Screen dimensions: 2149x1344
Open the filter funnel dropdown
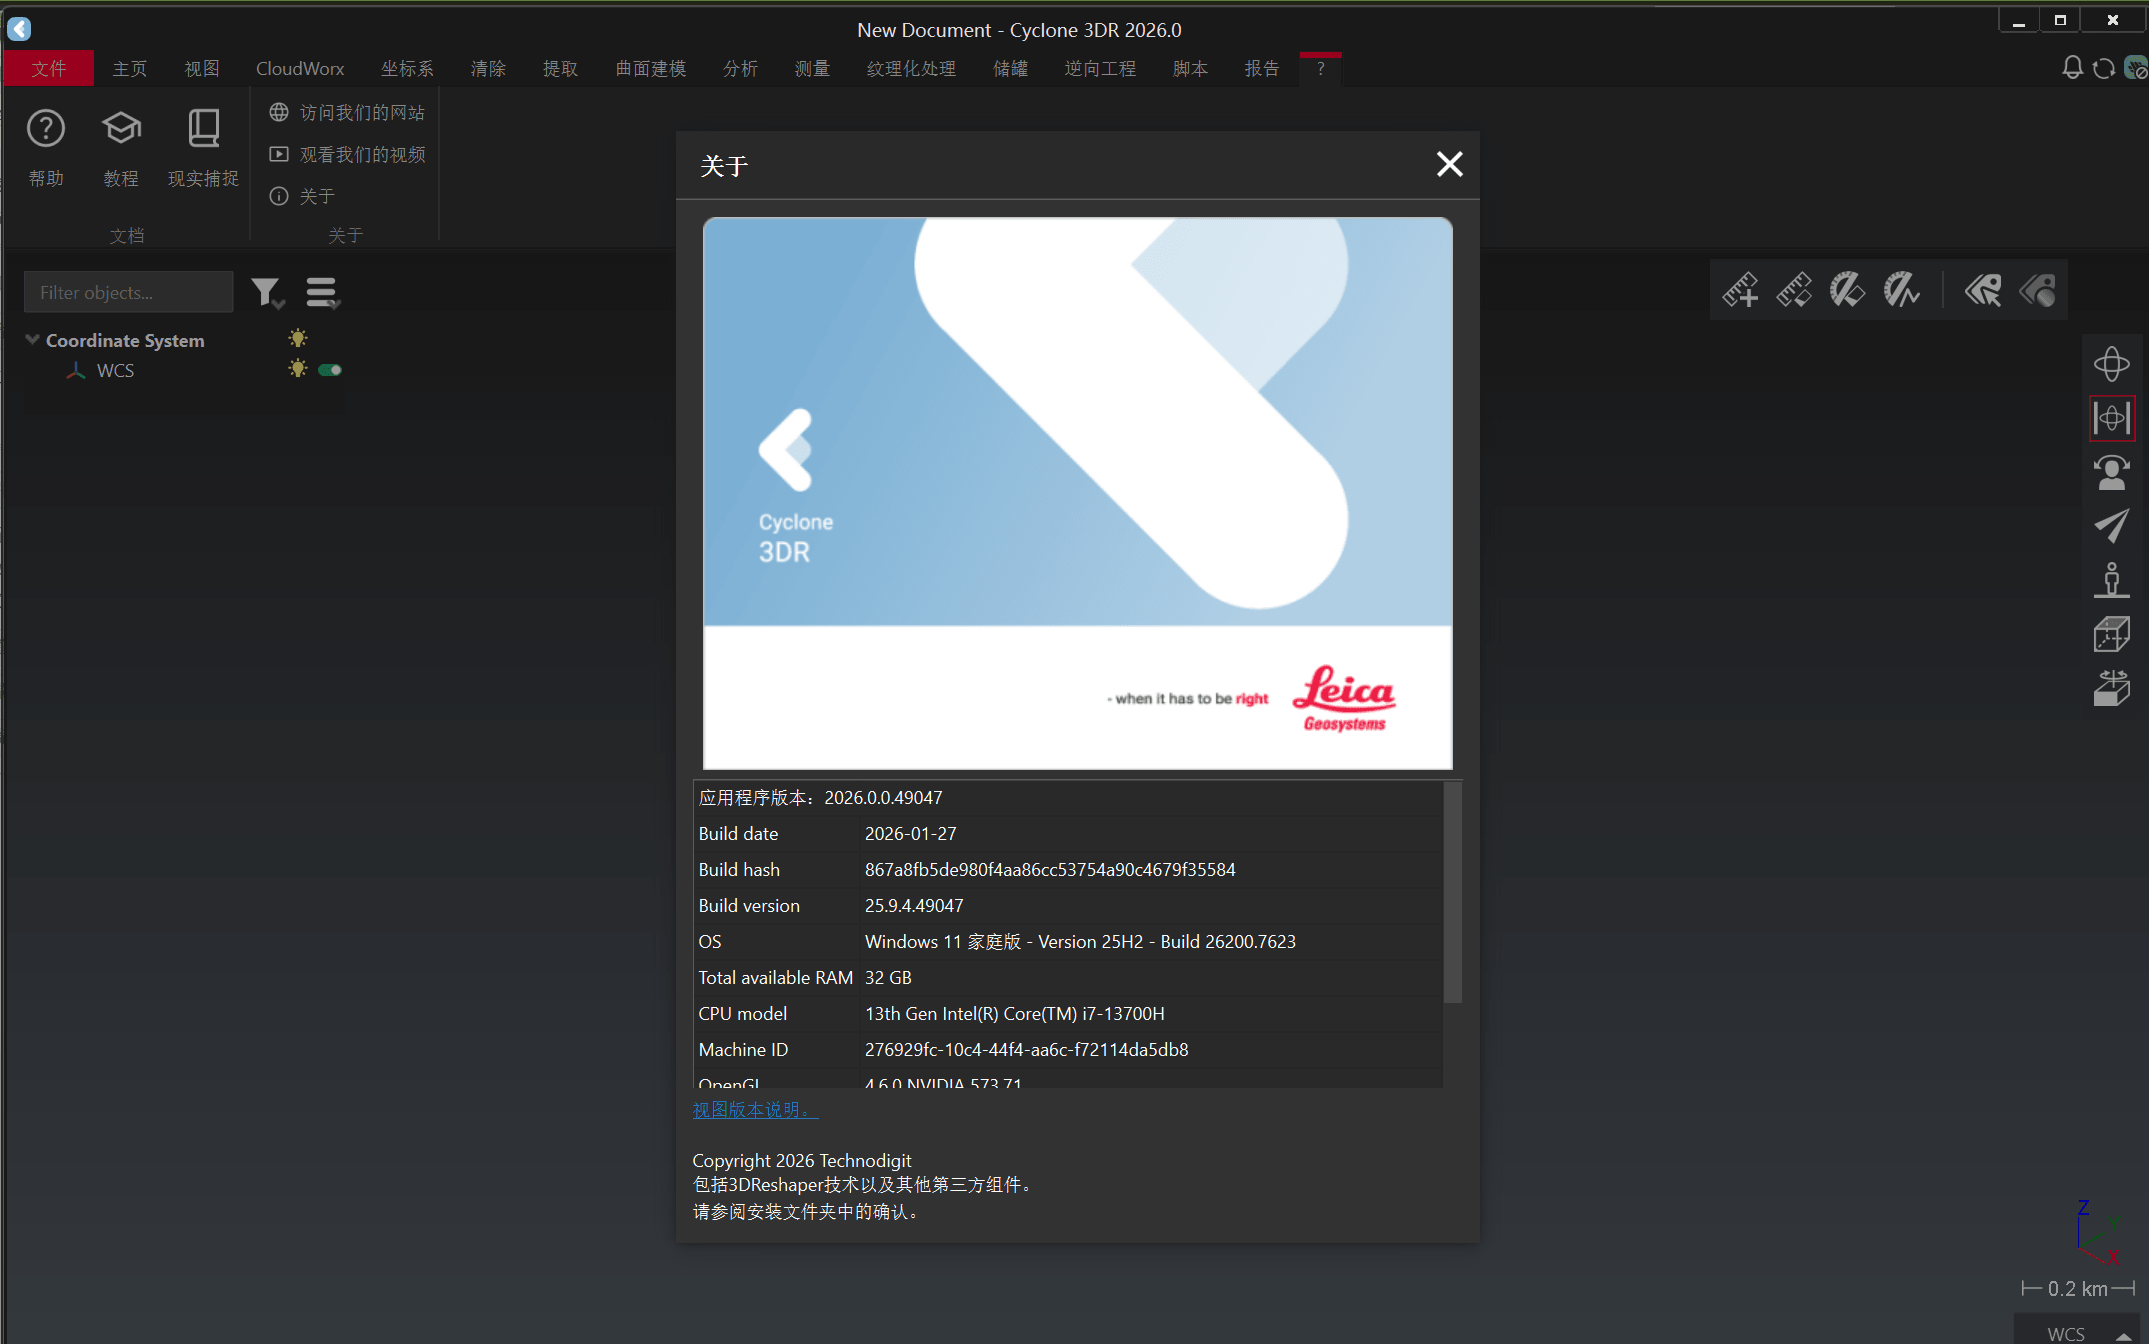(267, 292)
